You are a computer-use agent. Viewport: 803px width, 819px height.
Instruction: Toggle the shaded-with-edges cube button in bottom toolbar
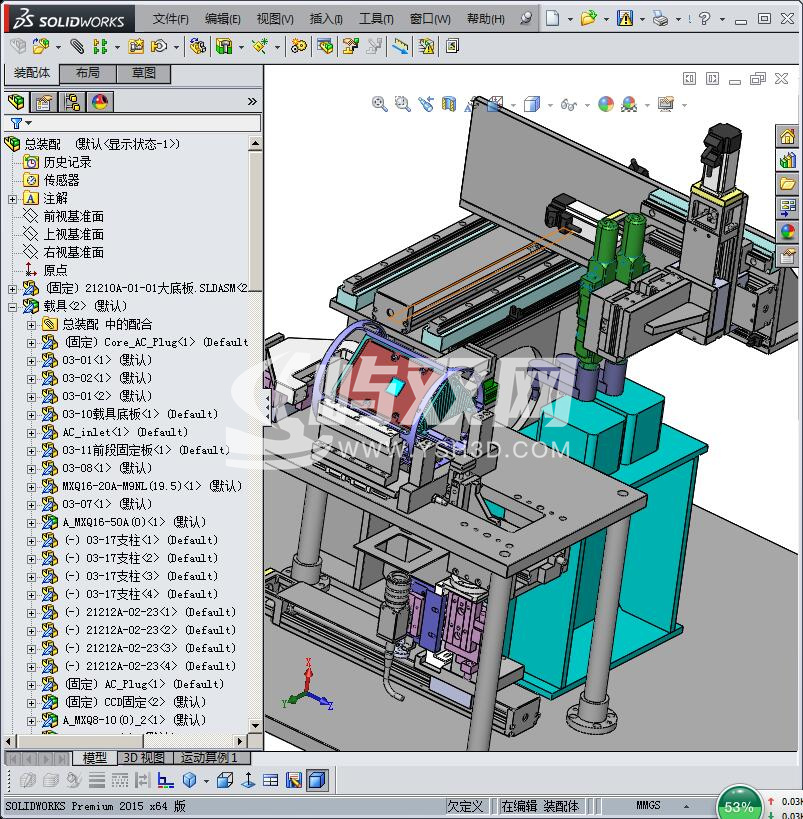click(317, 780)
